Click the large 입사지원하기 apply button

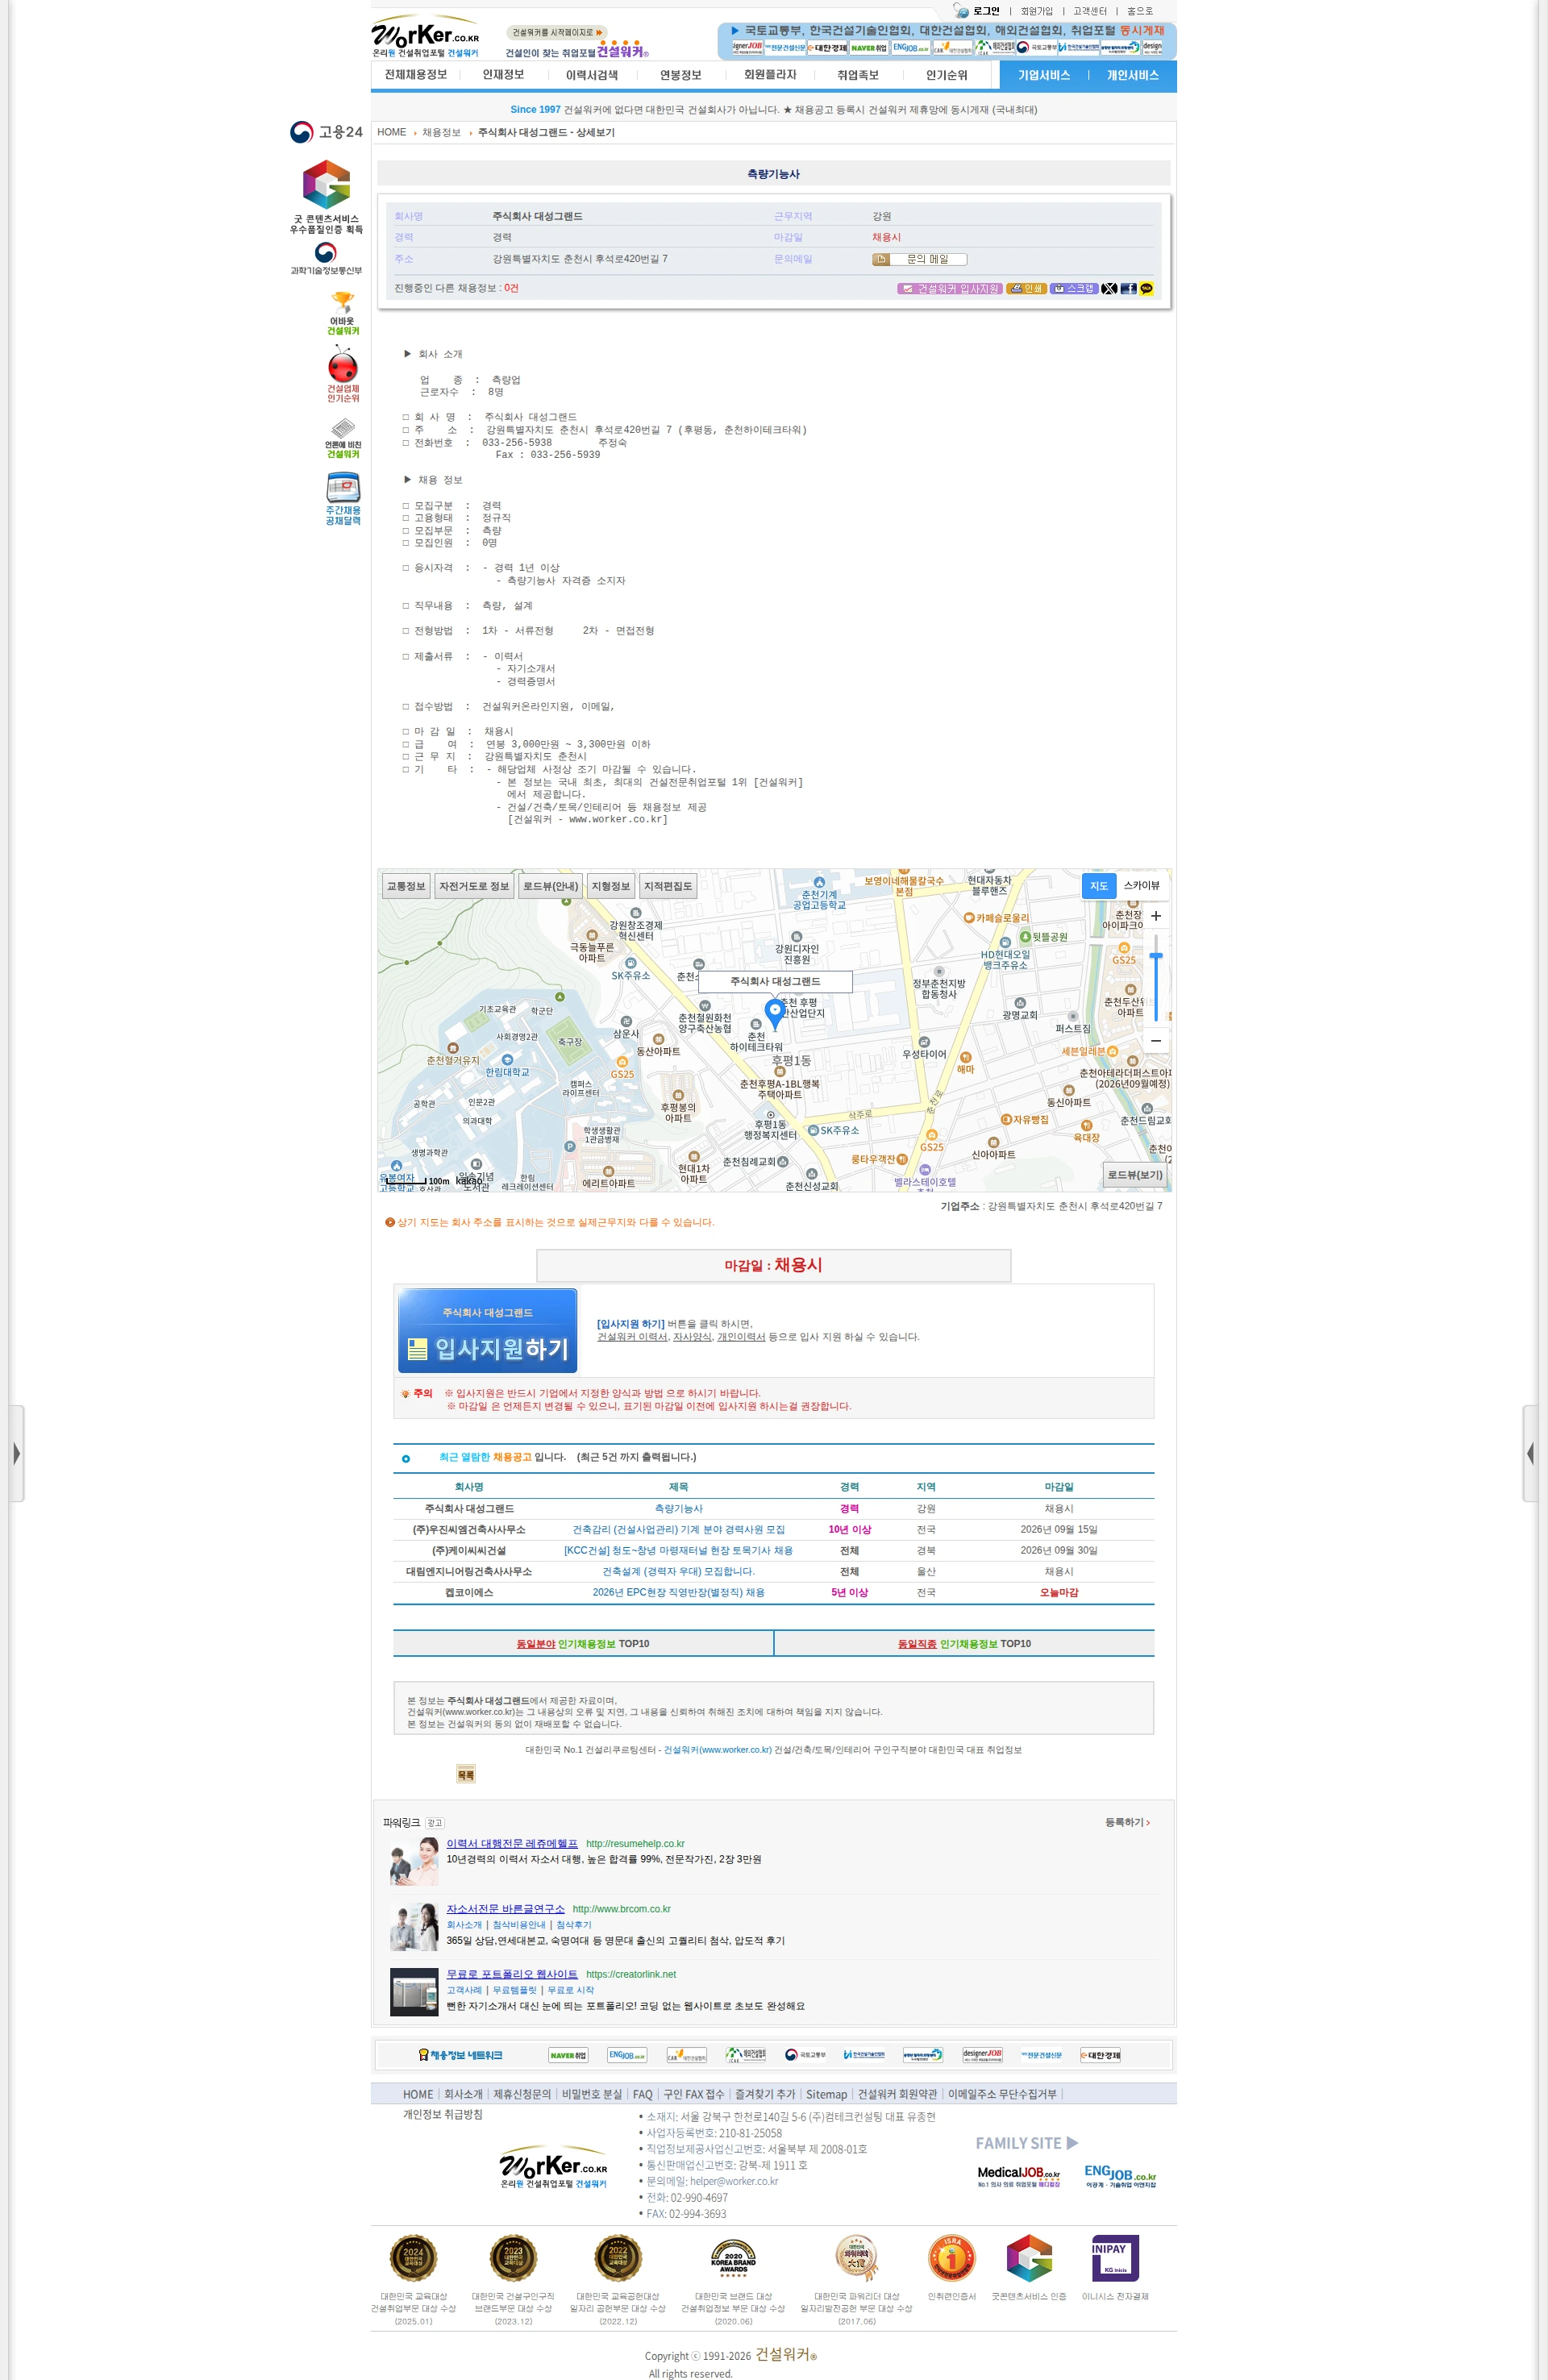coord(488,1331)
